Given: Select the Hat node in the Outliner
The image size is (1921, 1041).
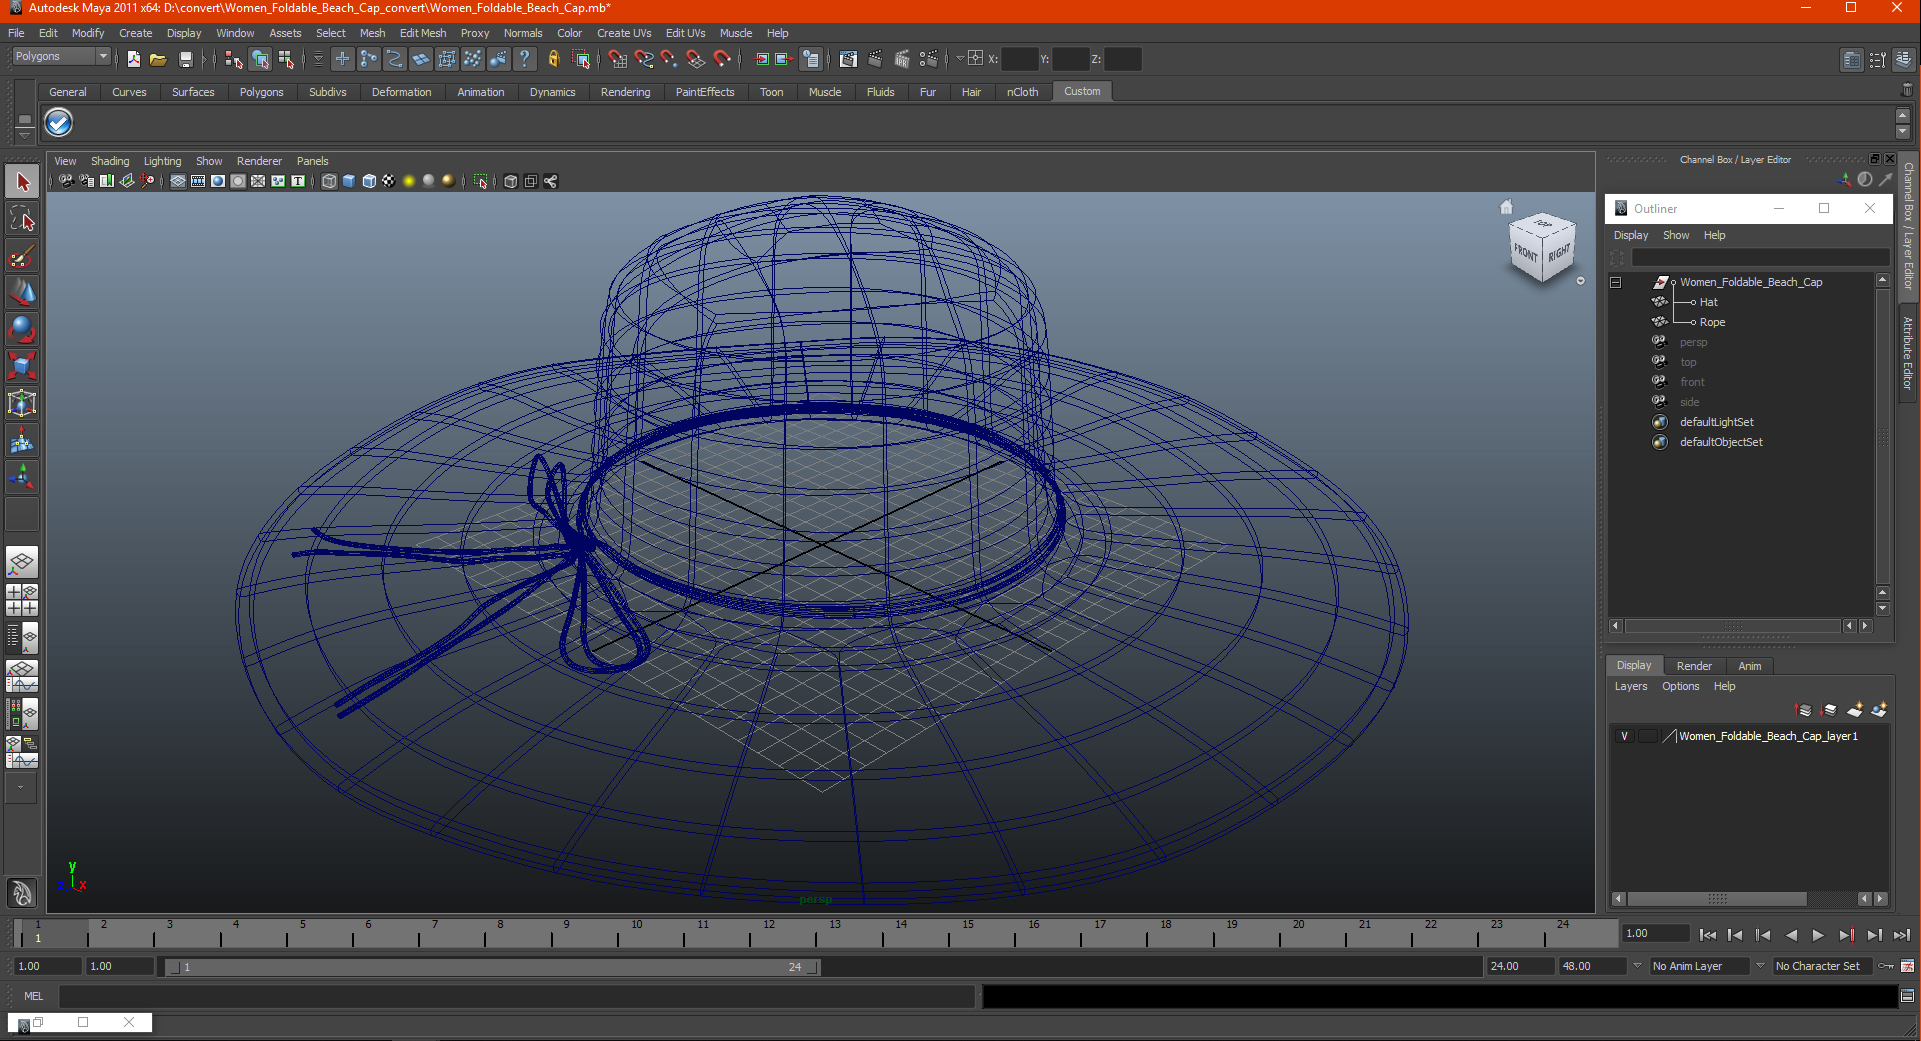Looking at the screenshot, I should (1708, 302).
